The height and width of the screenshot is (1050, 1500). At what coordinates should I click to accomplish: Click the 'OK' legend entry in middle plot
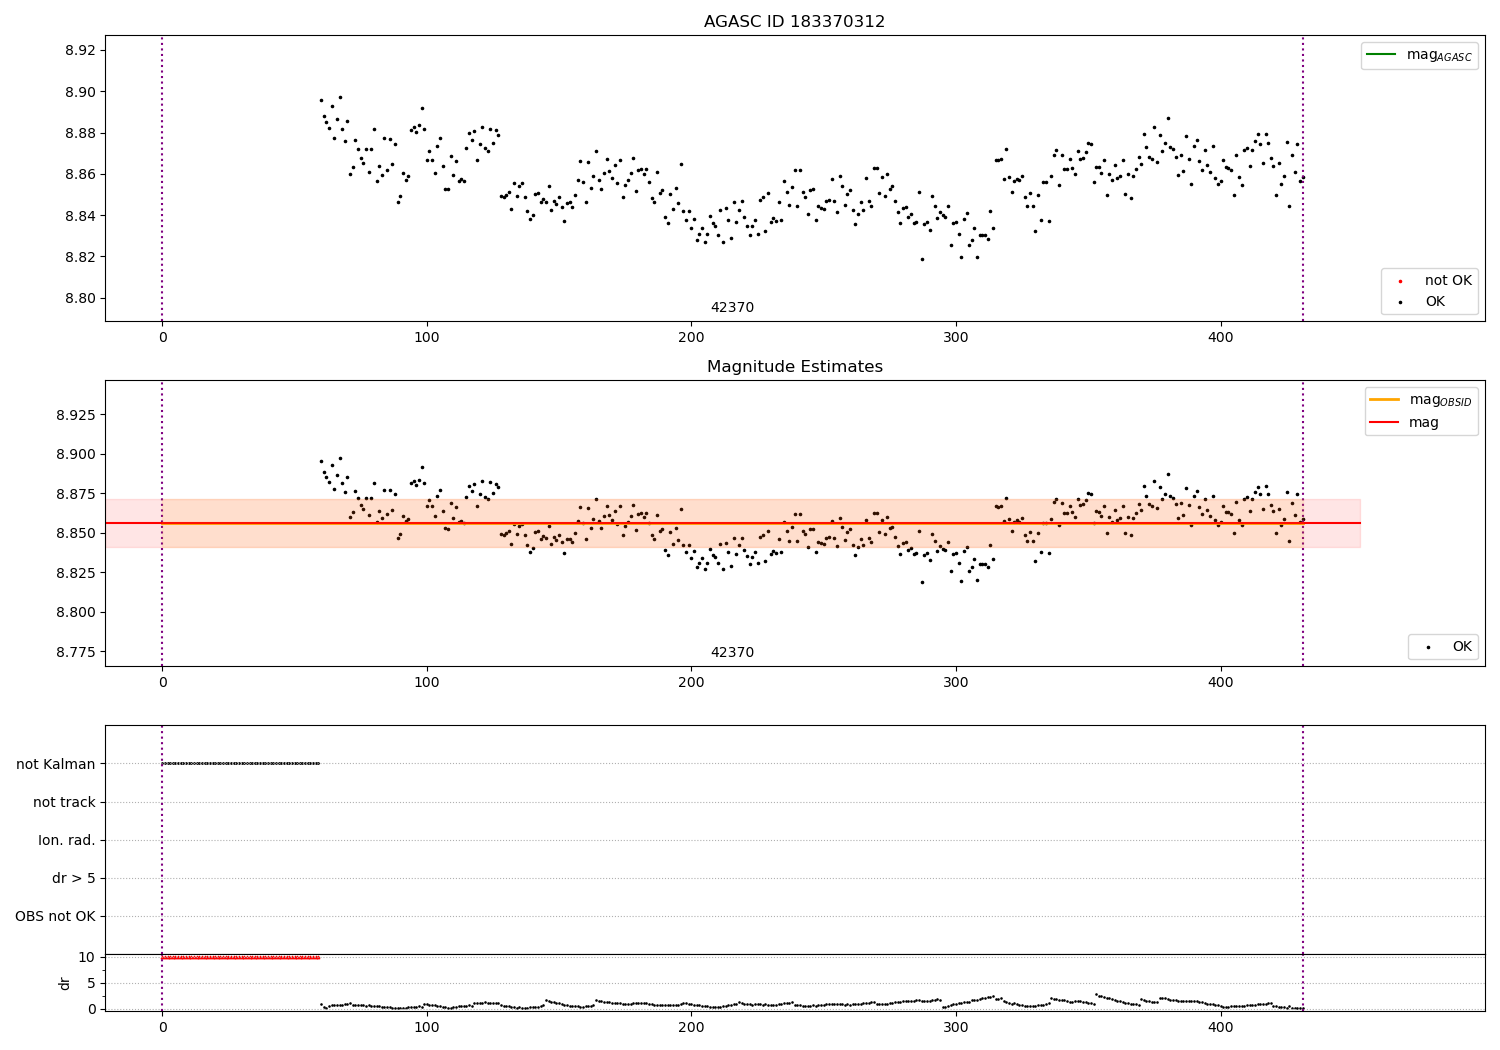pos(1448,647)
